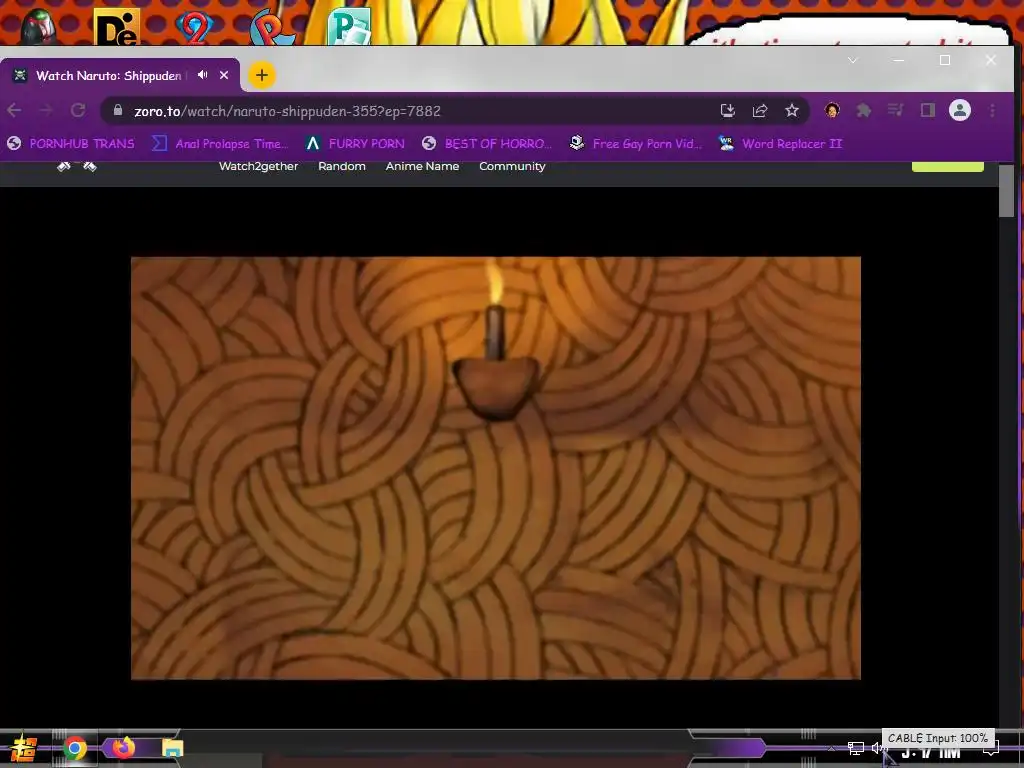1024x768 pixels.
Task: Reload the page with the refresh icon
Action: coord(78,110)
